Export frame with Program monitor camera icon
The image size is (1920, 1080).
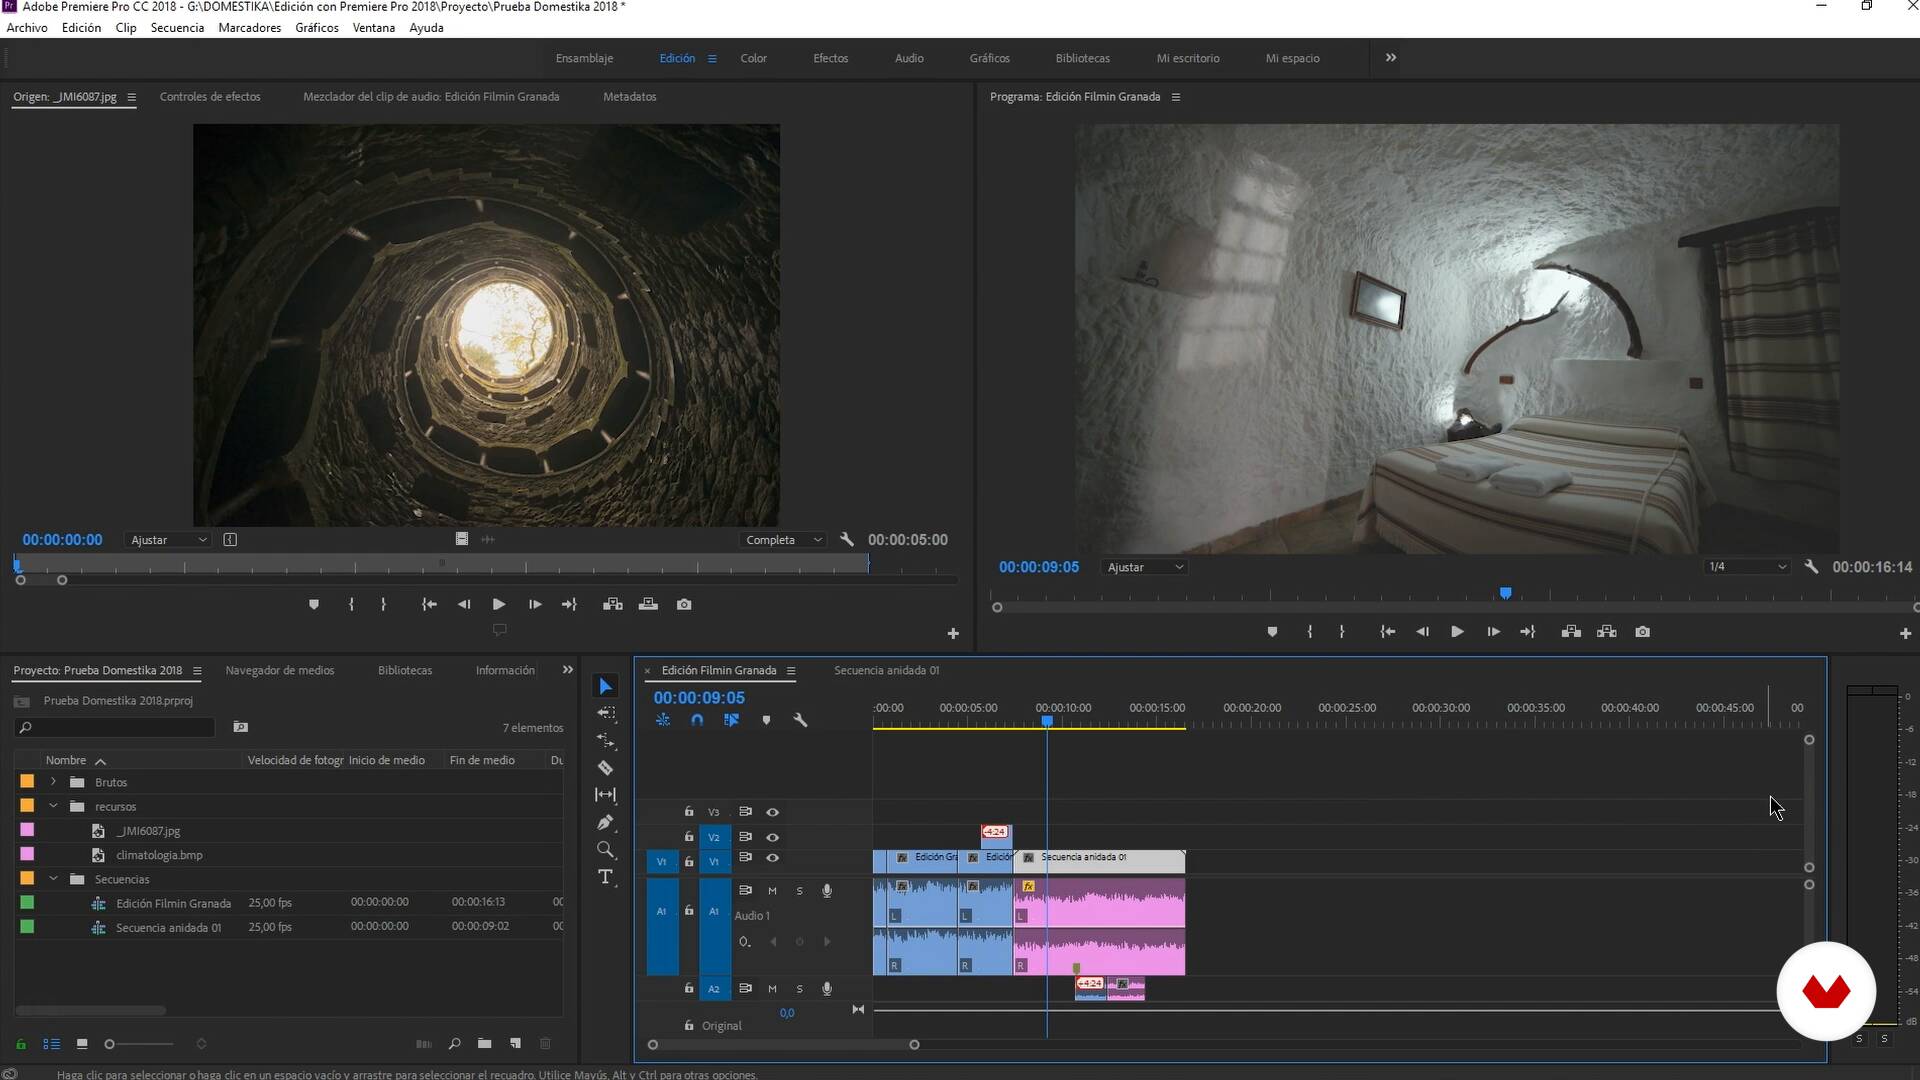click(x=1642, y=632)
